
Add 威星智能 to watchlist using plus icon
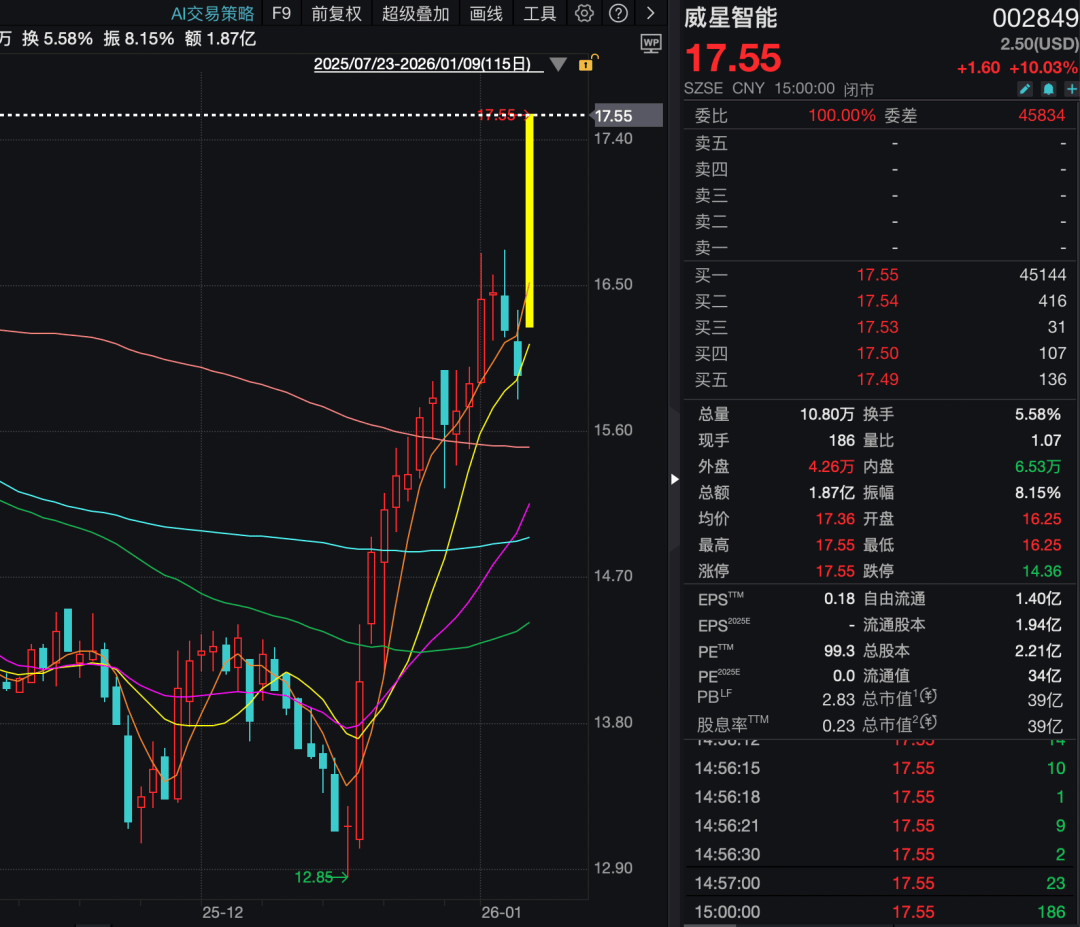tap(1072, 89)
